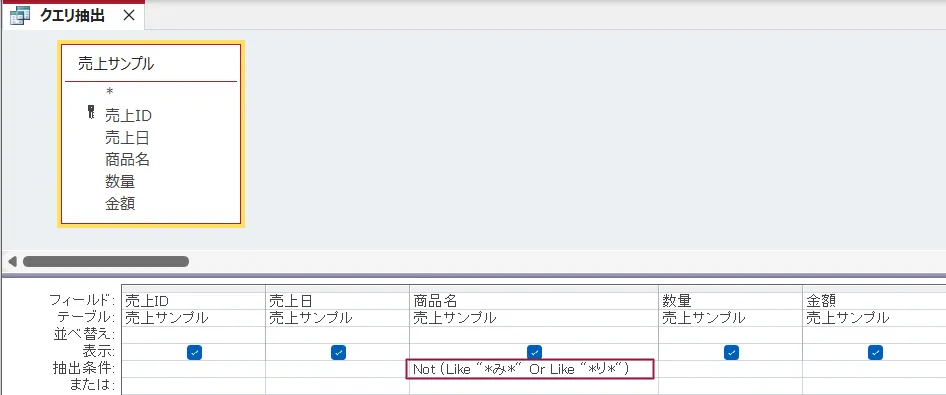
Task: Select the クエリ抽出 tab
Action: (x=73, y=16)
